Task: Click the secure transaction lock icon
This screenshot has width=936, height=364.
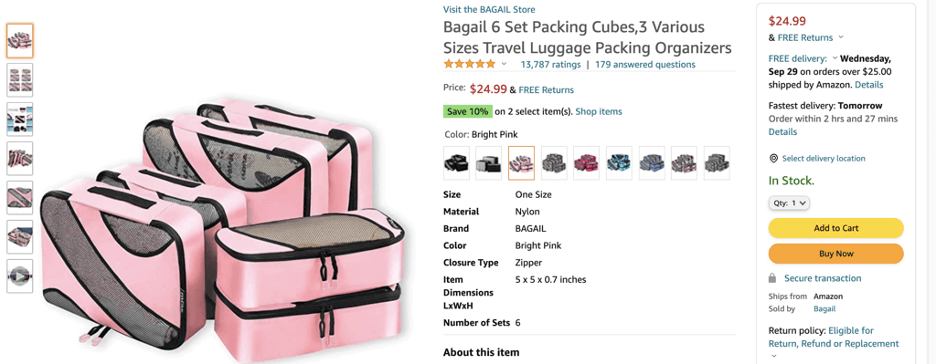Action: 772,278
